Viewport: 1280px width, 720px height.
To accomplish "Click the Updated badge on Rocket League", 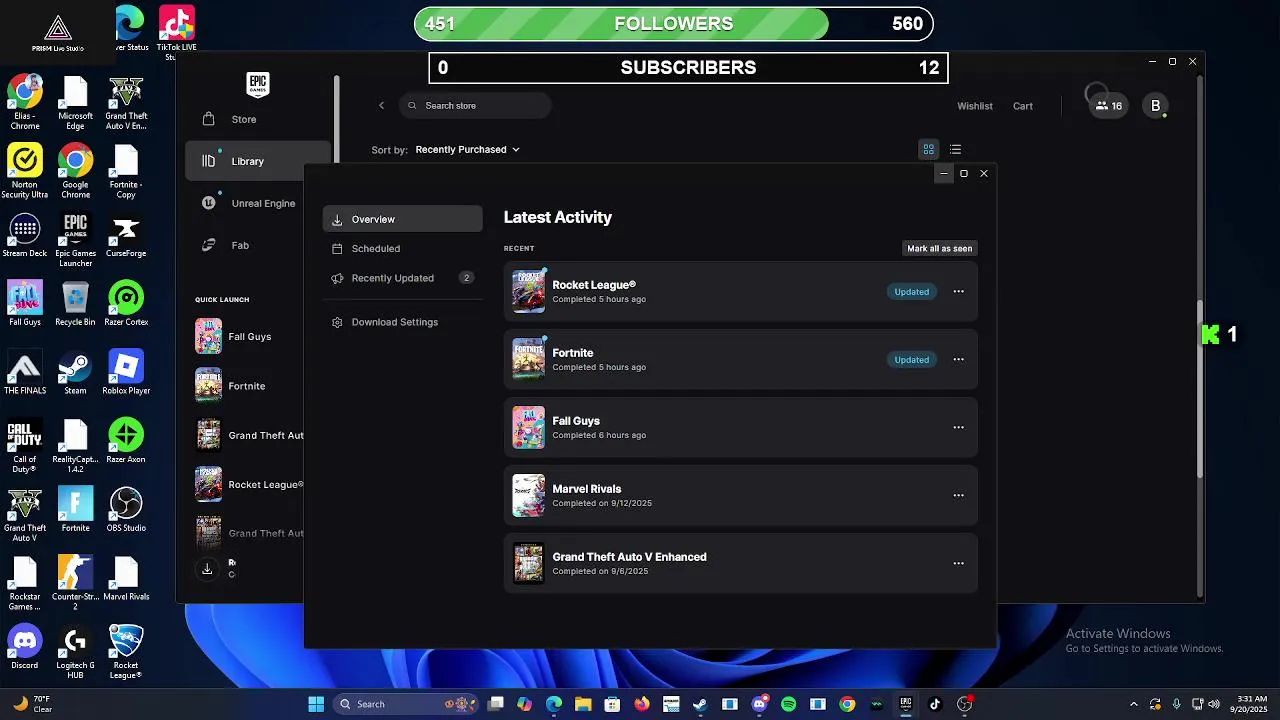I will coord(911,292).
